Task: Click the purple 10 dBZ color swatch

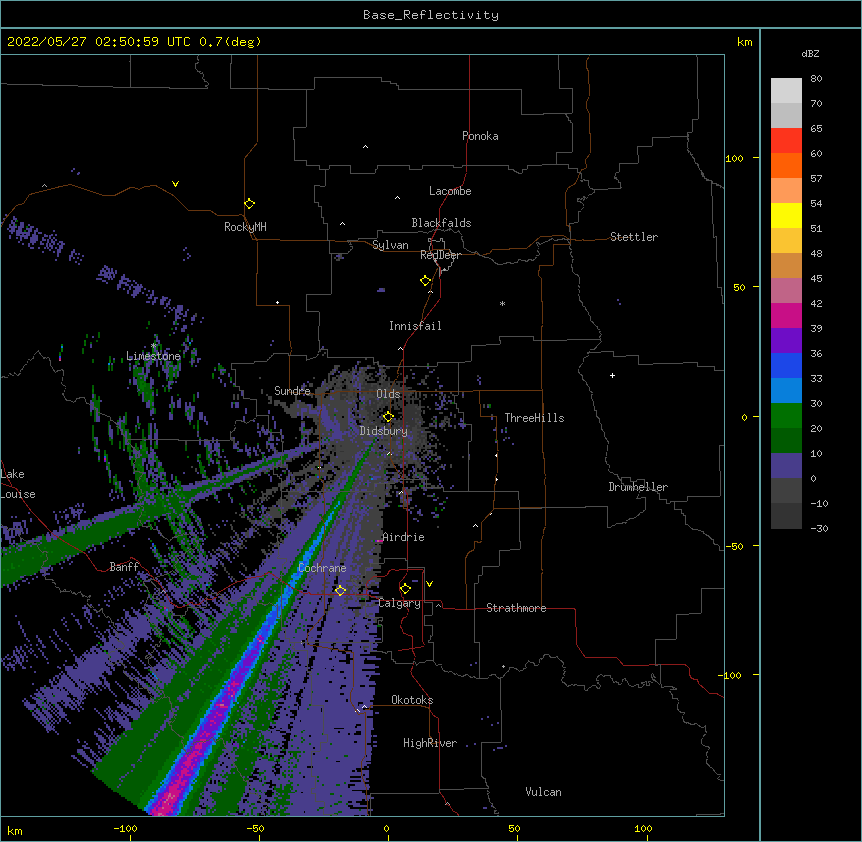Action: pyautogui.click(x=786, y=466)
